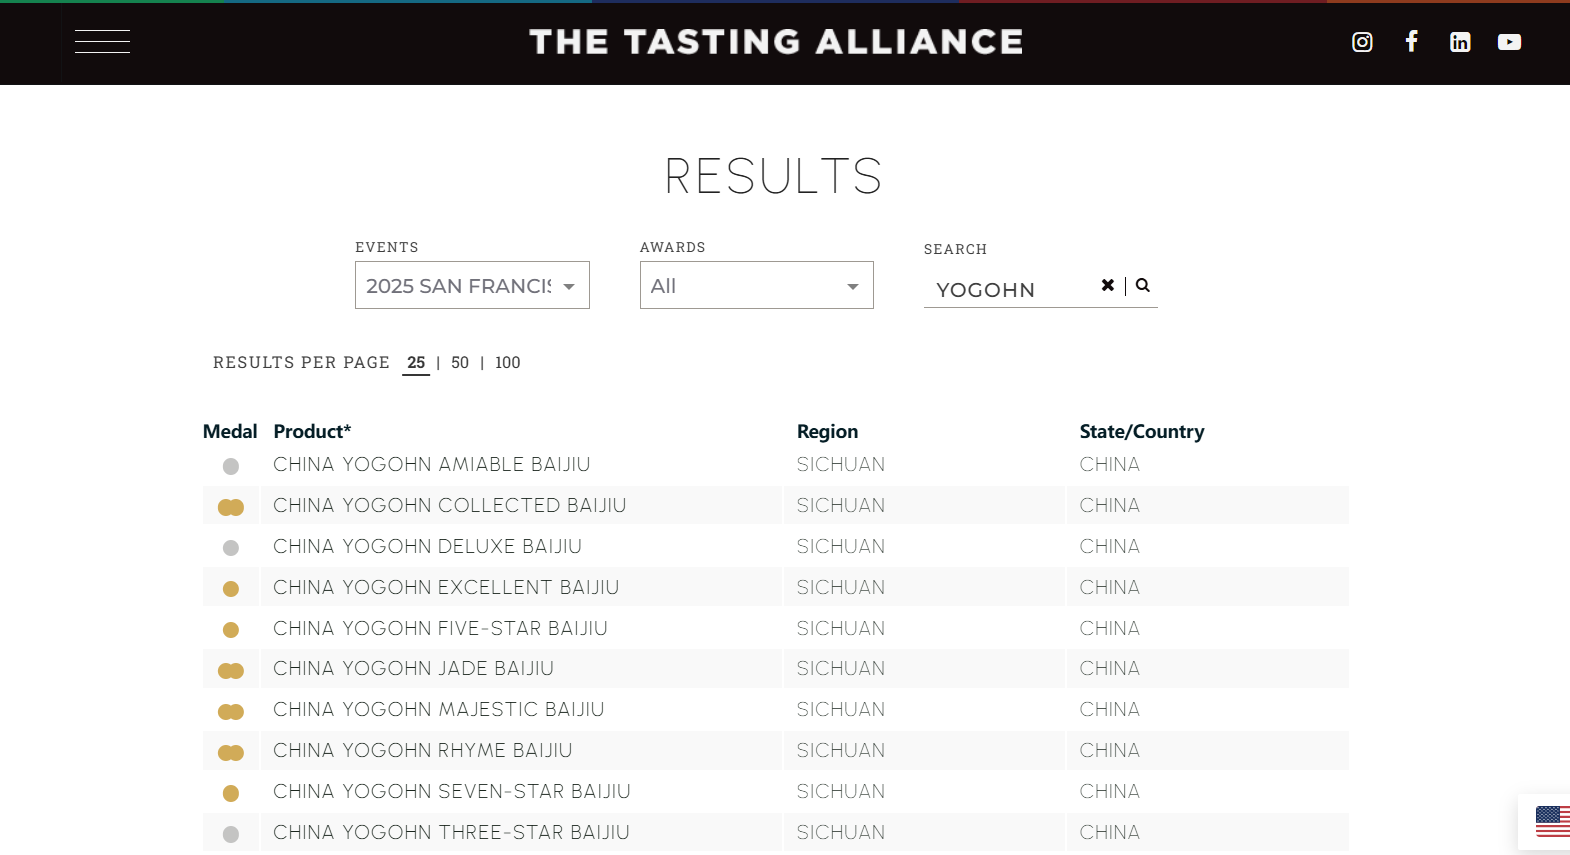Open the LinkedIn page icon

click(x=1460, y=42)
